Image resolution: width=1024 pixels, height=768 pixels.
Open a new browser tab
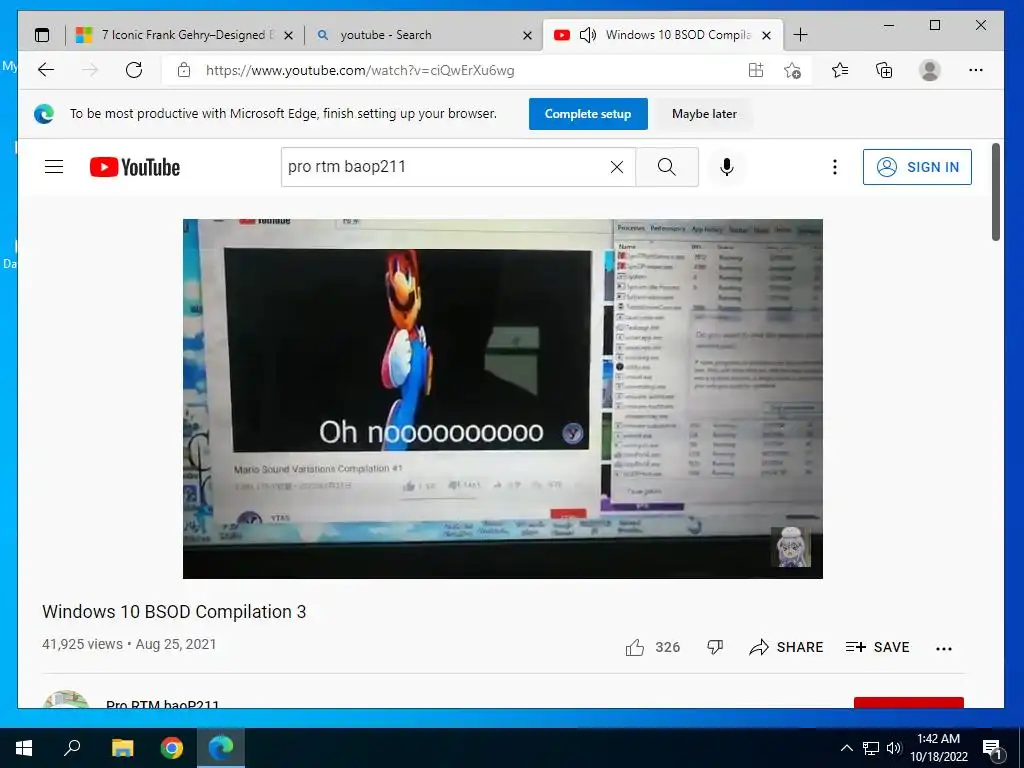click(800, 35)
